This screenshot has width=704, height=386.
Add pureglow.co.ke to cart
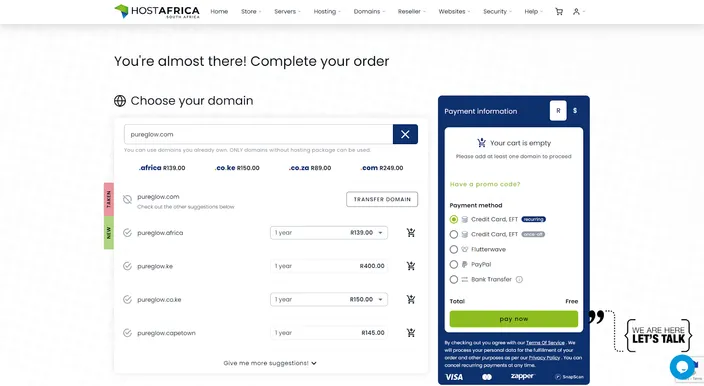coord(411,299)
